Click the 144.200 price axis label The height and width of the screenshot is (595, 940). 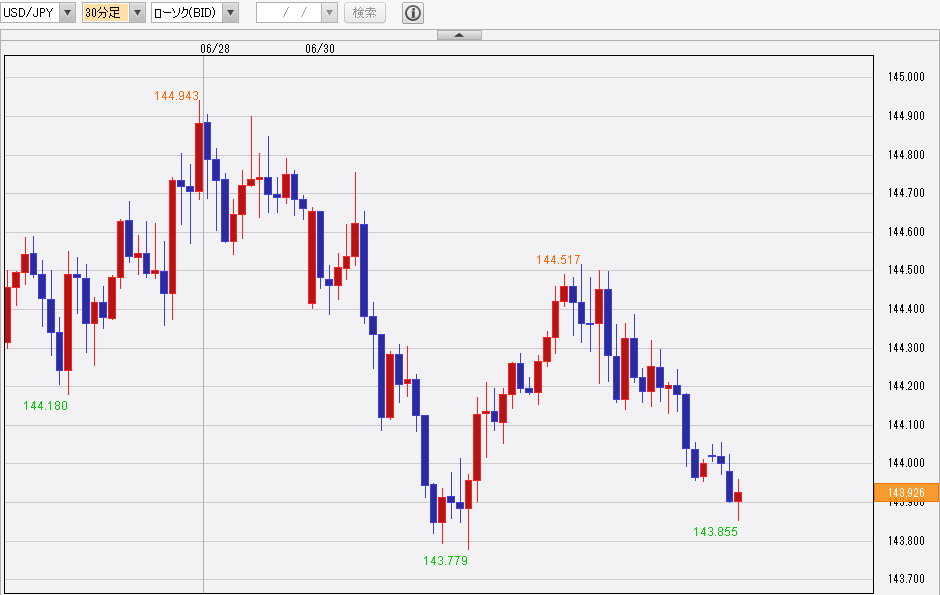[x=906, y=386]
